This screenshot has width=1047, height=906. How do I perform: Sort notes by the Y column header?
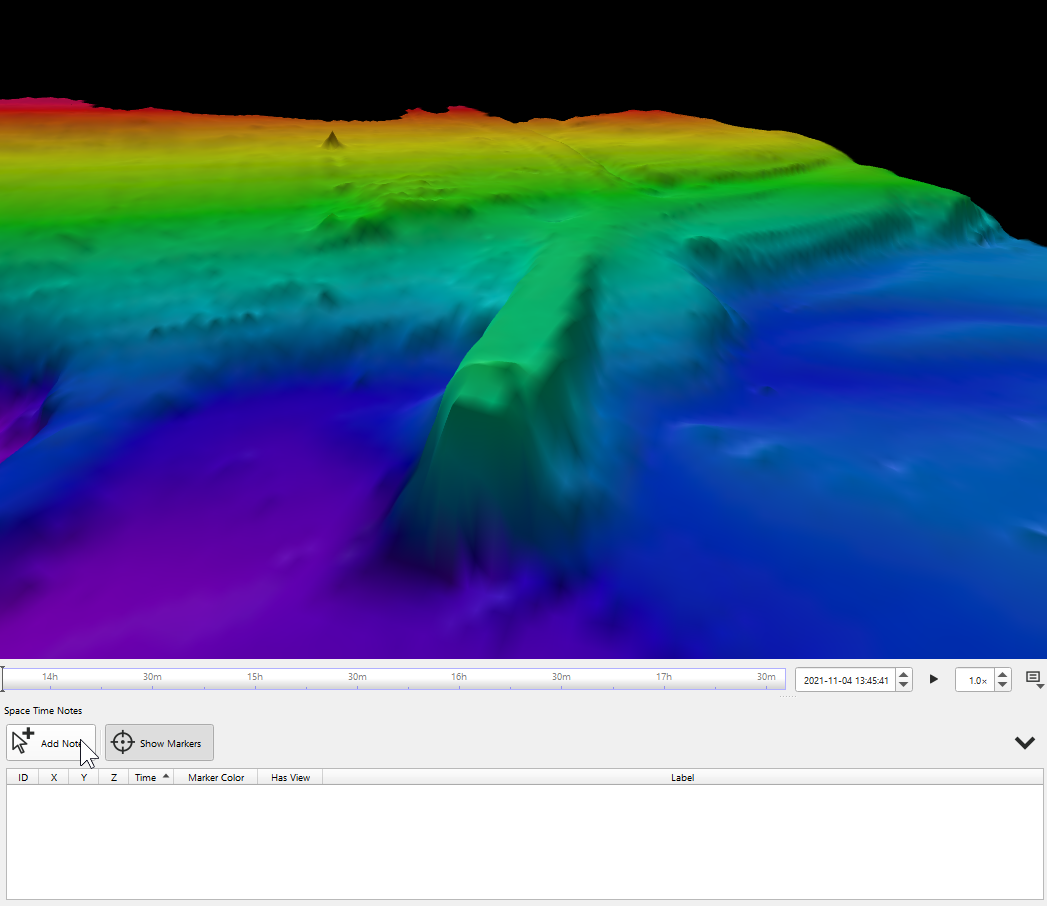83,777
